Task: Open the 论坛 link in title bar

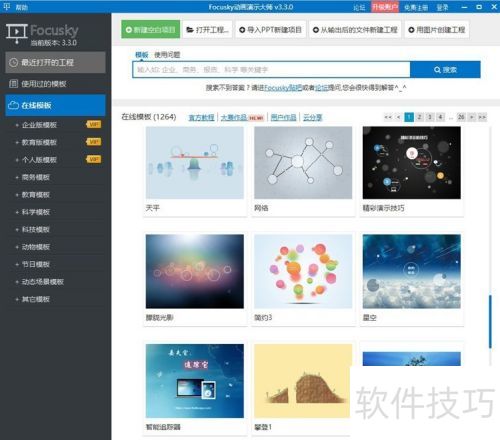Action: tap(359, 7)
